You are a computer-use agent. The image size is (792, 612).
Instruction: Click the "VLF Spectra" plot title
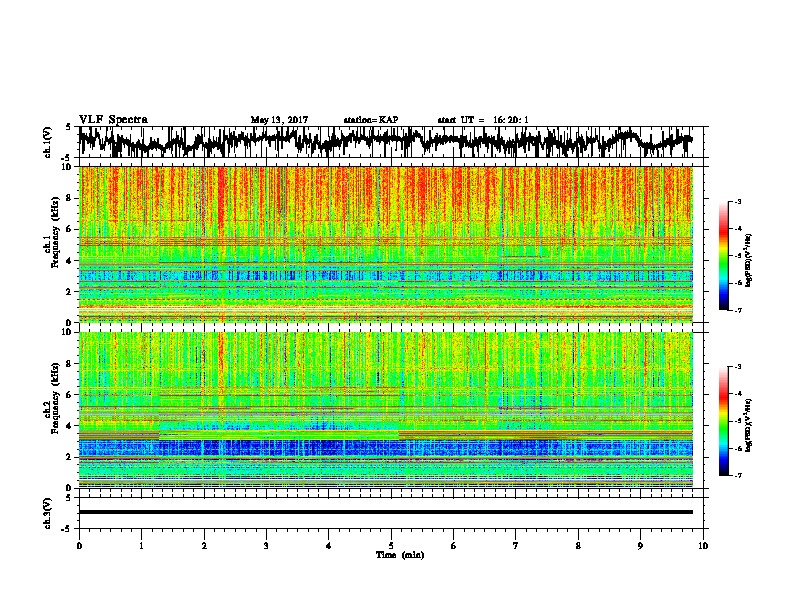[x=113, y=119]
